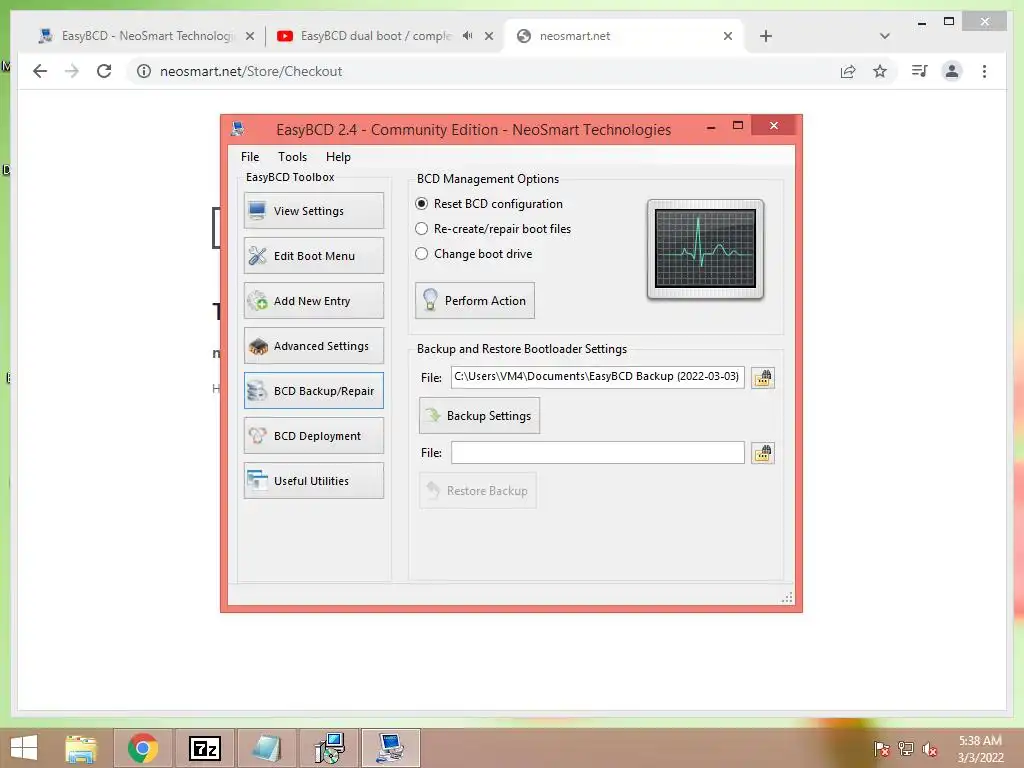Open Windows Start button
Screen dimensions: 1024x768
pos(24,748)
